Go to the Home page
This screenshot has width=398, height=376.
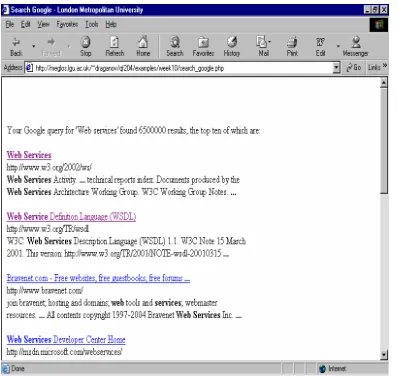pyautogui.click(x=143, y=47)
